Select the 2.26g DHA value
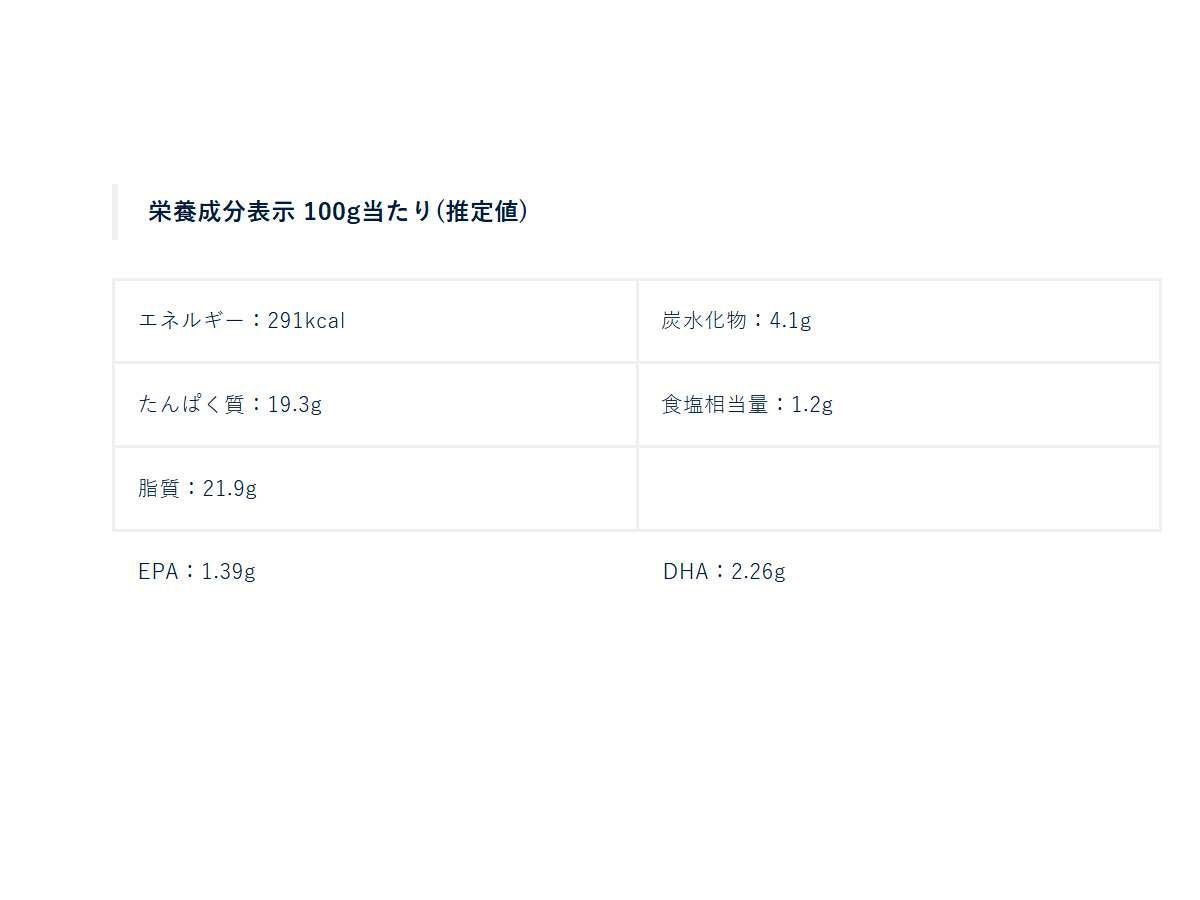Image resolution: width=1200 pixels, height=900 pixels. [x=759, y=572]
